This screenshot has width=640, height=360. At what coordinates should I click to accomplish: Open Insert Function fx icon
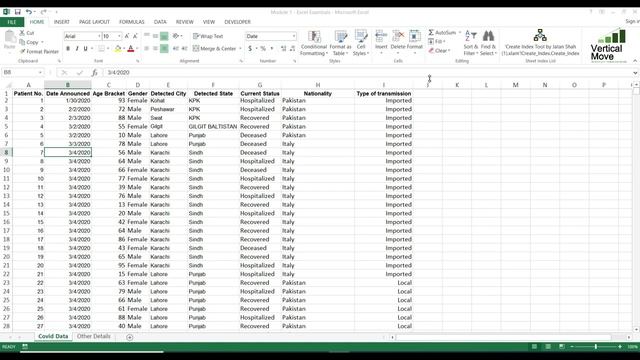click(94, 73)
